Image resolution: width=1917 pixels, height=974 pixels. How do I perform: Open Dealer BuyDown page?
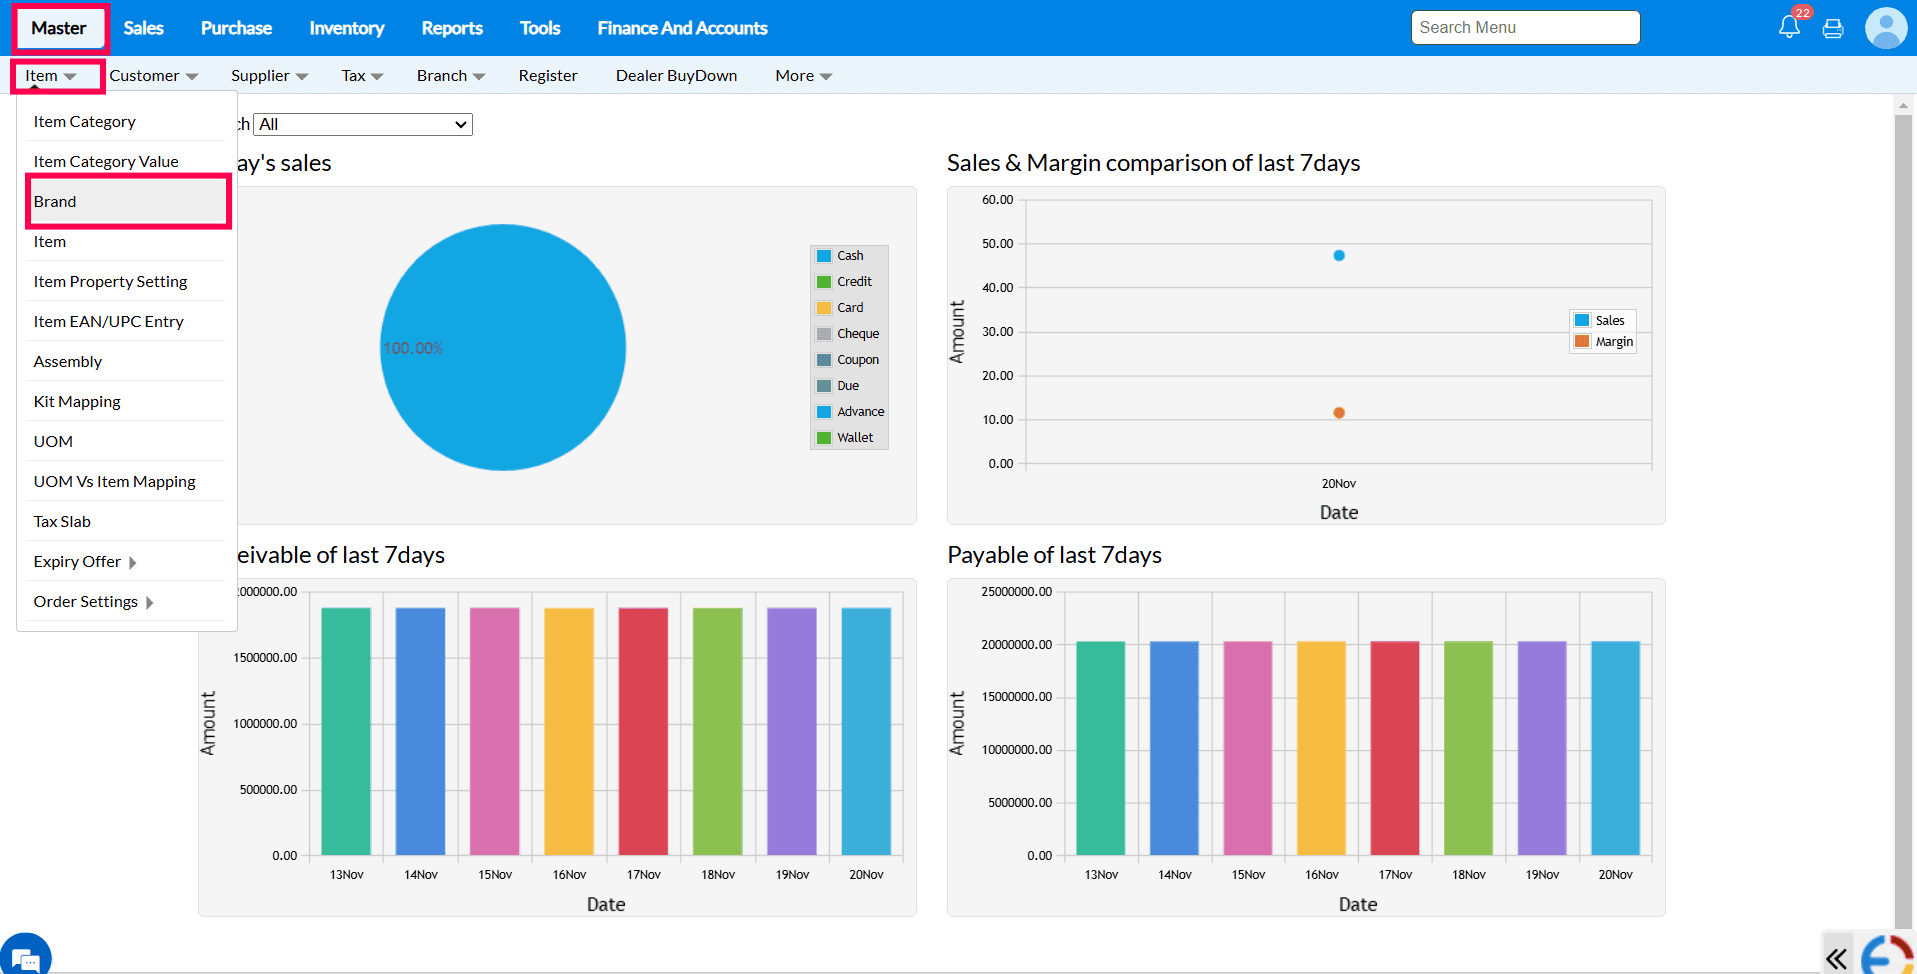[676, 76]
